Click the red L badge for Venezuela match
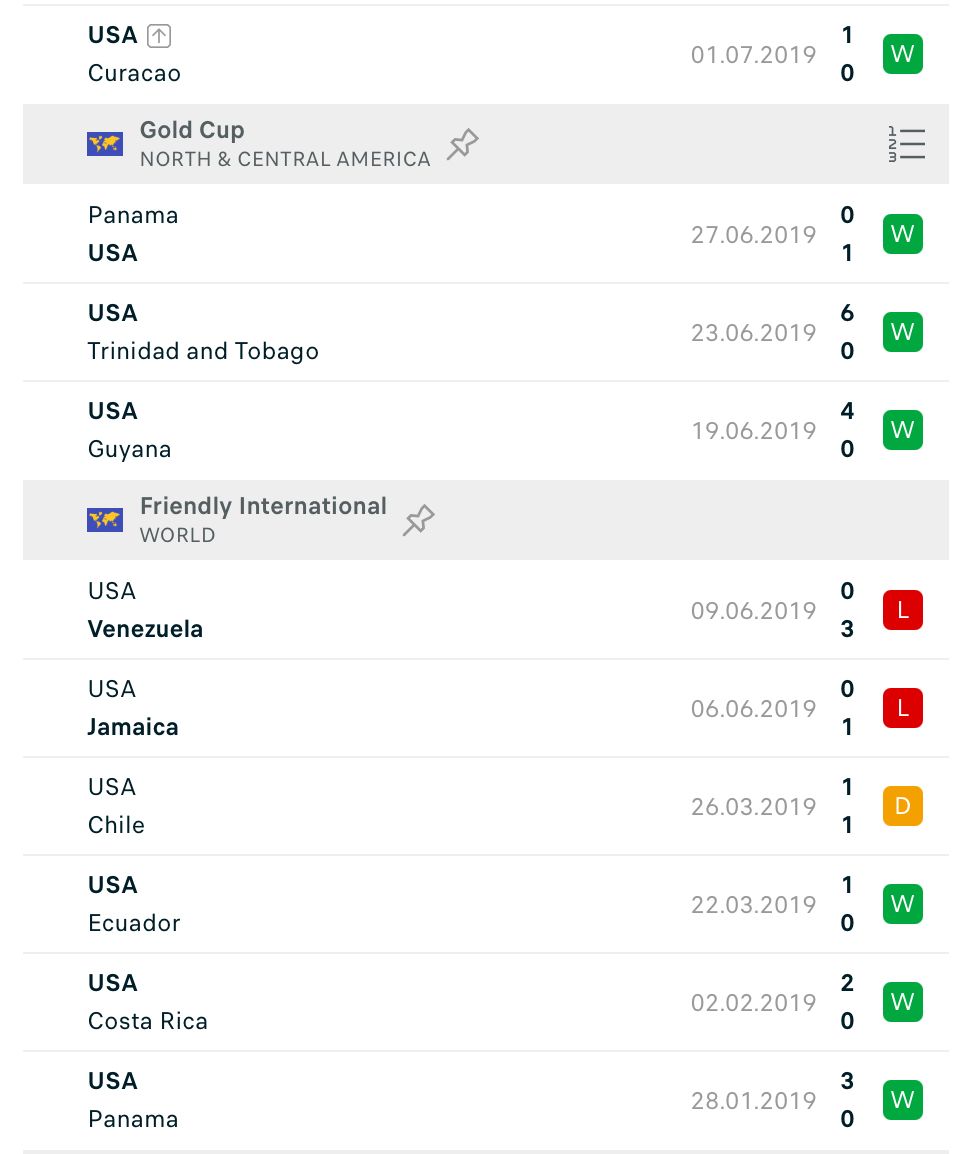The height and width of the screenshot is (1154, 970). pyautogui.click(x=902, y=610)
